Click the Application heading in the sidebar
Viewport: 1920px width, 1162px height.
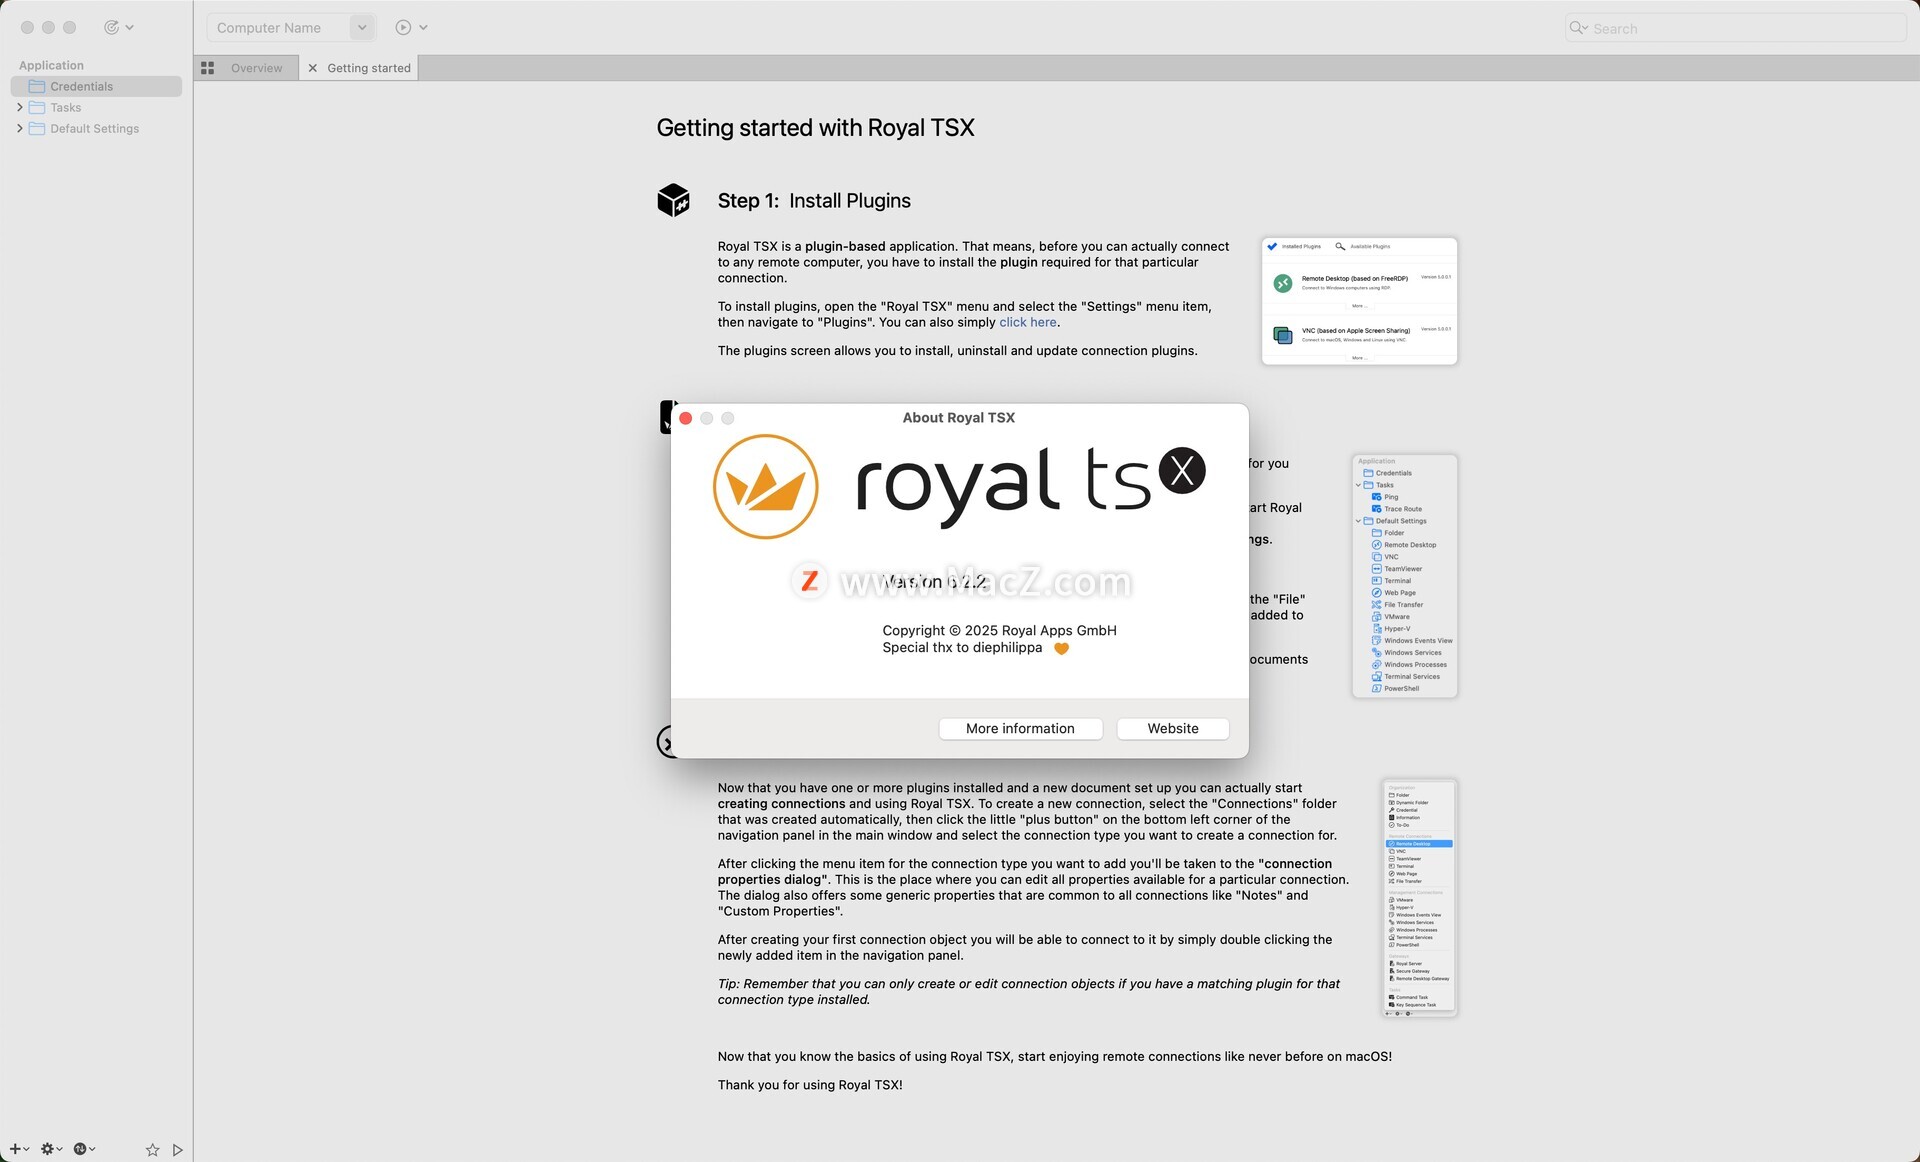tap(51, 65)
